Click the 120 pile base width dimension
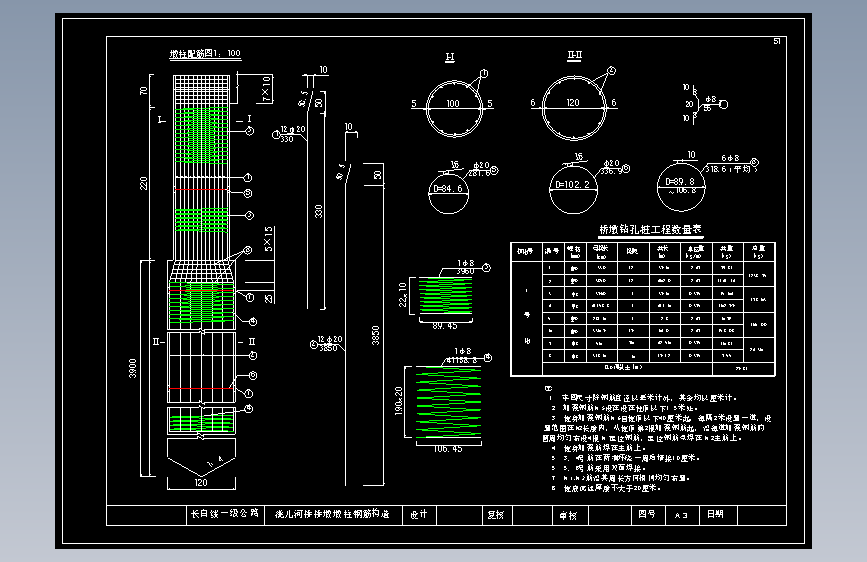867x562 pixels. pyautogui.click(x=201, y=483)
